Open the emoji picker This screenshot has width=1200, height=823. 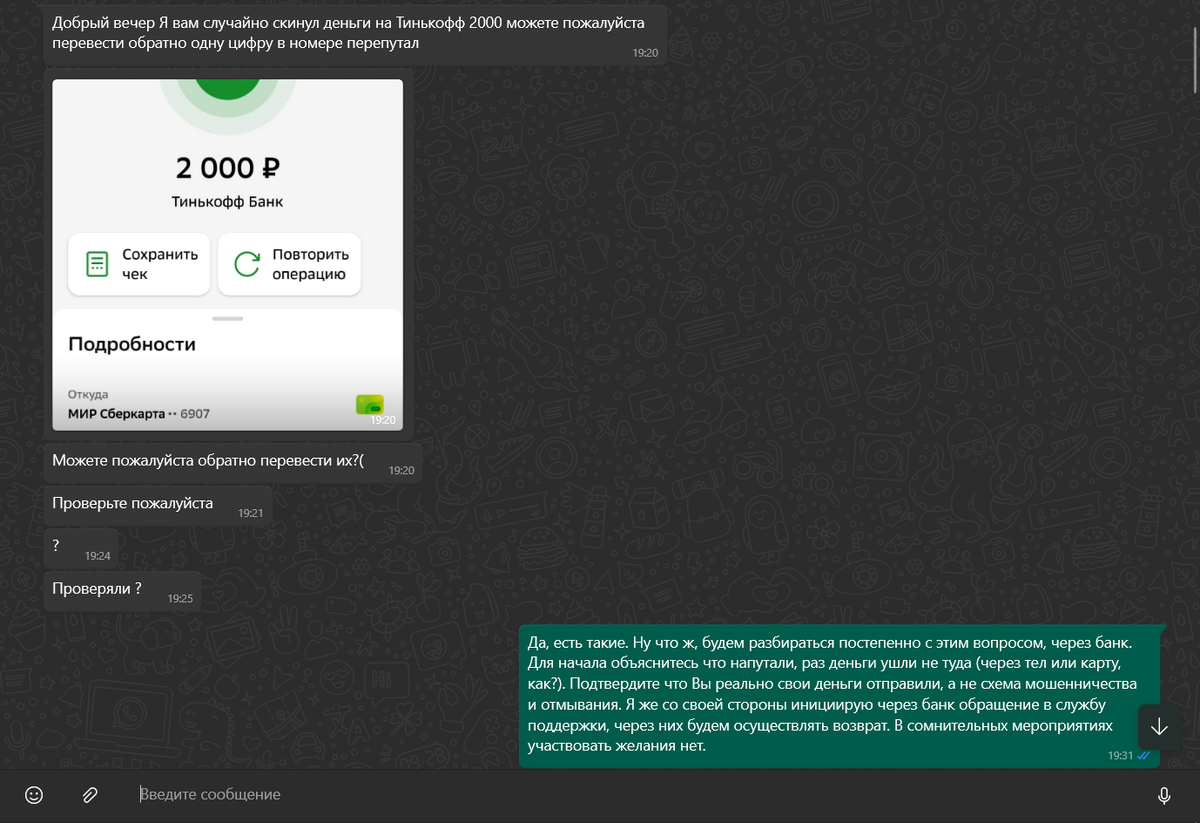pyautogui.click(x=34, y=795)
